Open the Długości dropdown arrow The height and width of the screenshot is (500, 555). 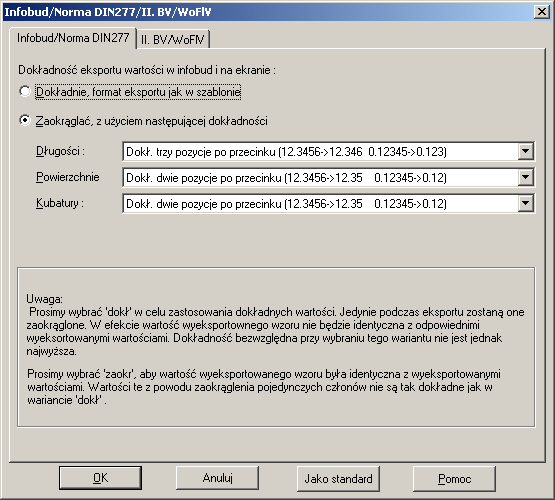click(526, 151)
